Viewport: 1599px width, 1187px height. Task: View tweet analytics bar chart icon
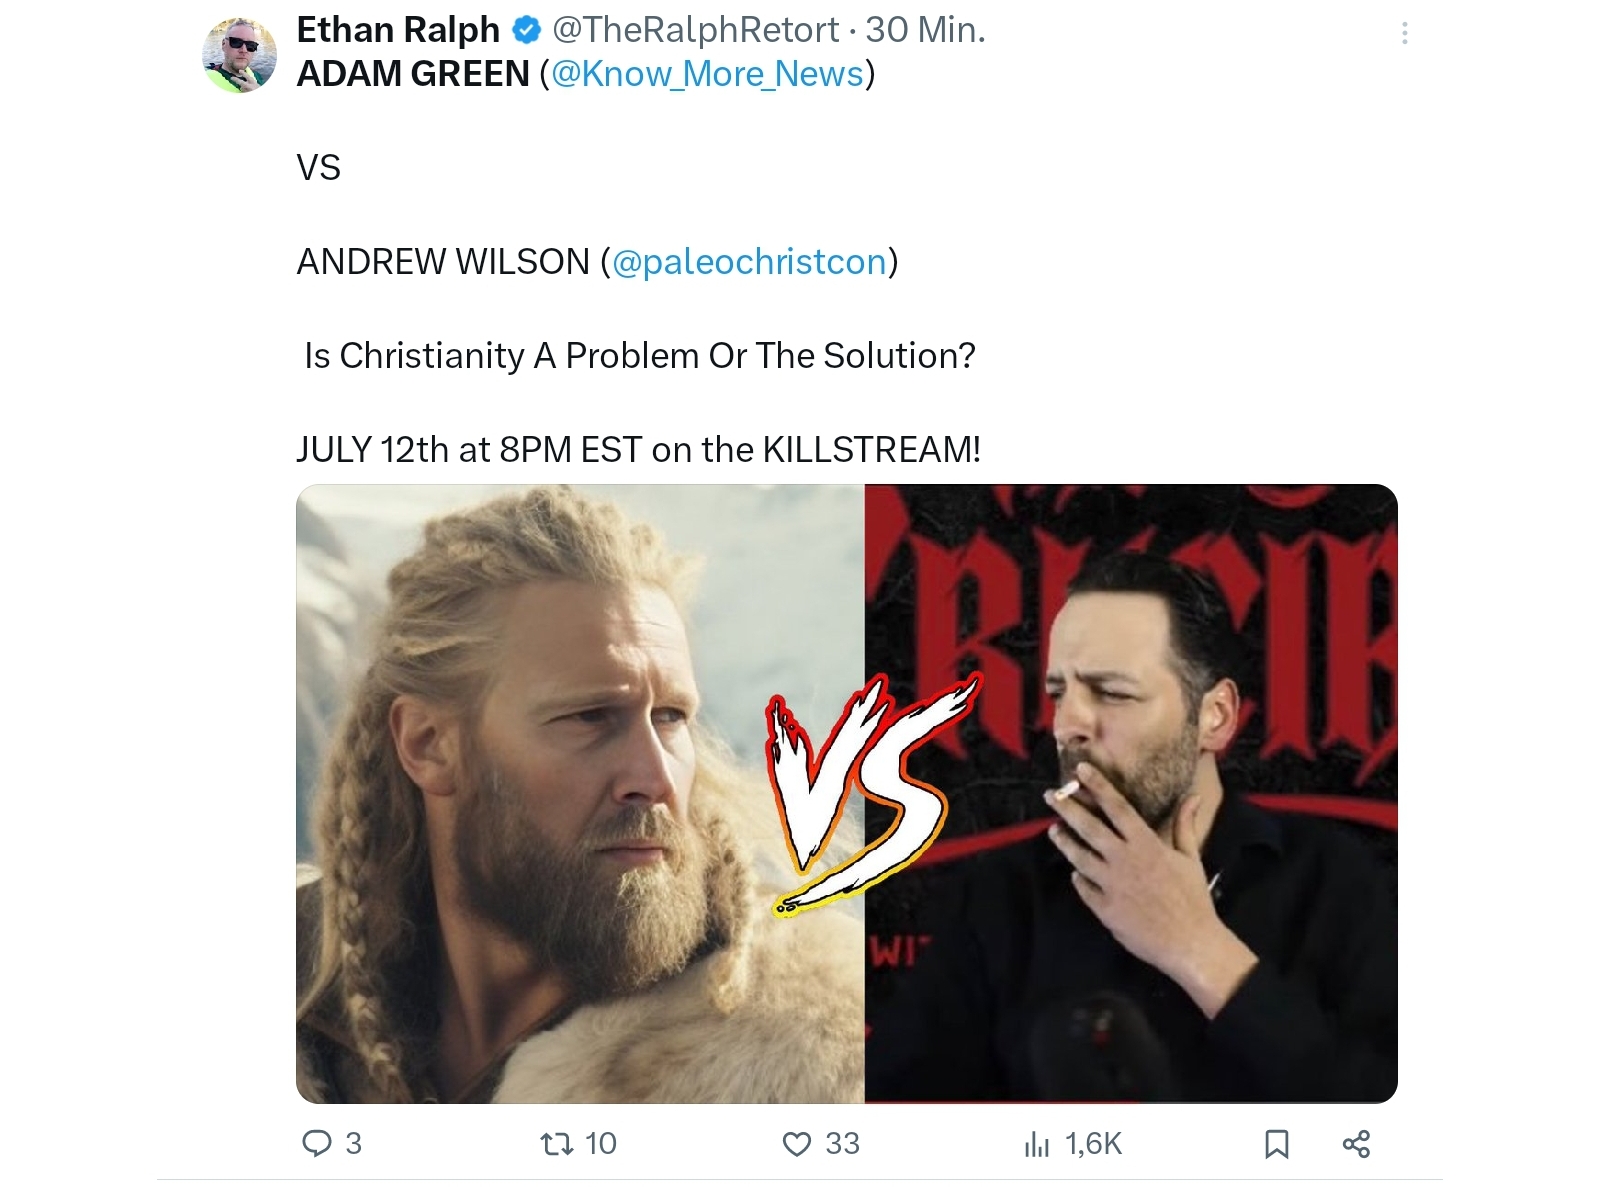1037,1144
